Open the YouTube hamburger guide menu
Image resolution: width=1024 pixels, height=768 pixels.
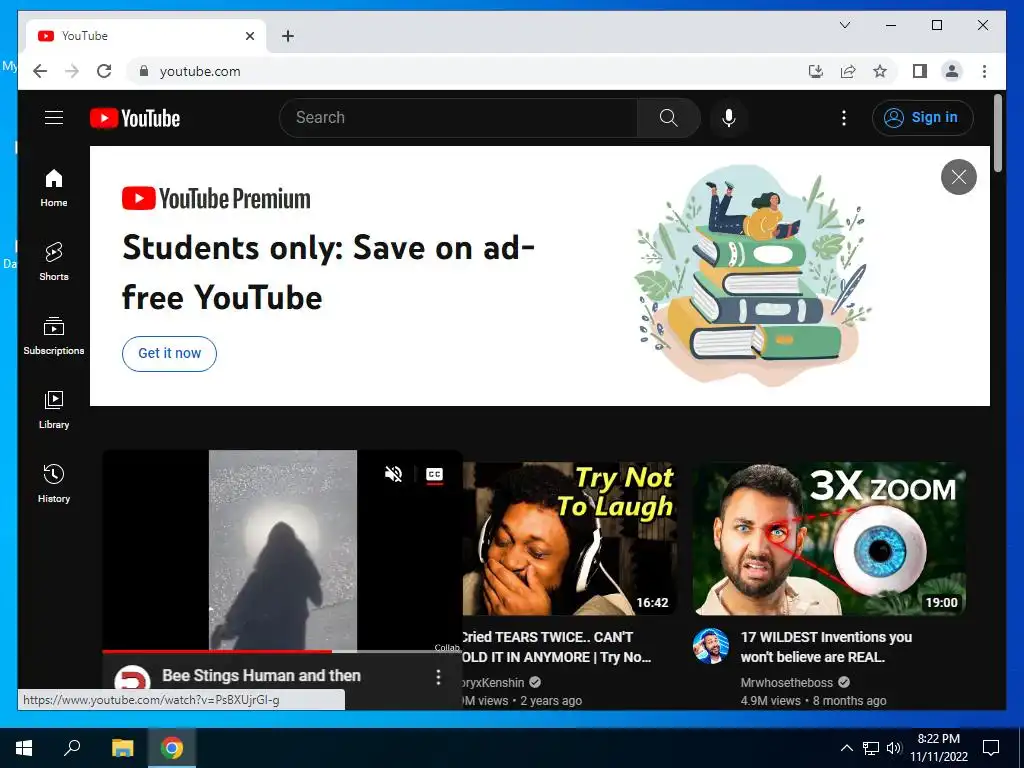pos(54,118)
